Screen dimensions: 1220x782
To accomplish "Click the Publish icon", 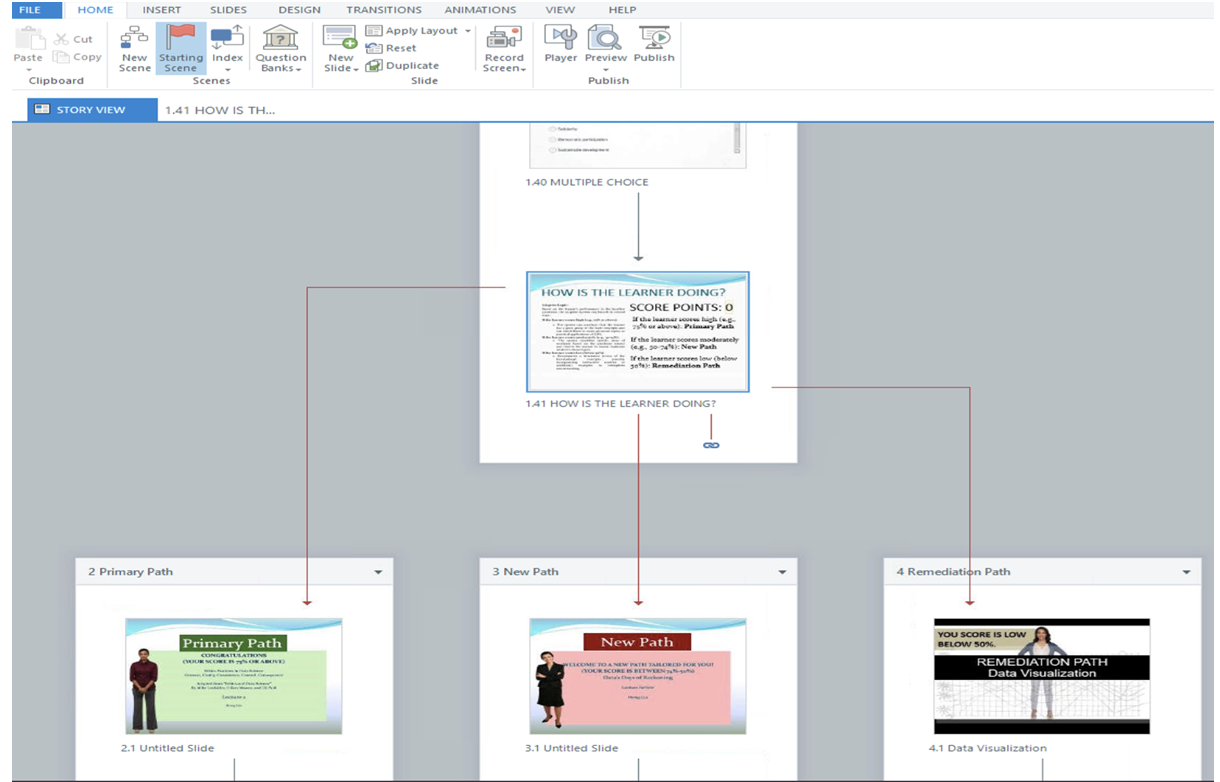I will pos(654,39).
